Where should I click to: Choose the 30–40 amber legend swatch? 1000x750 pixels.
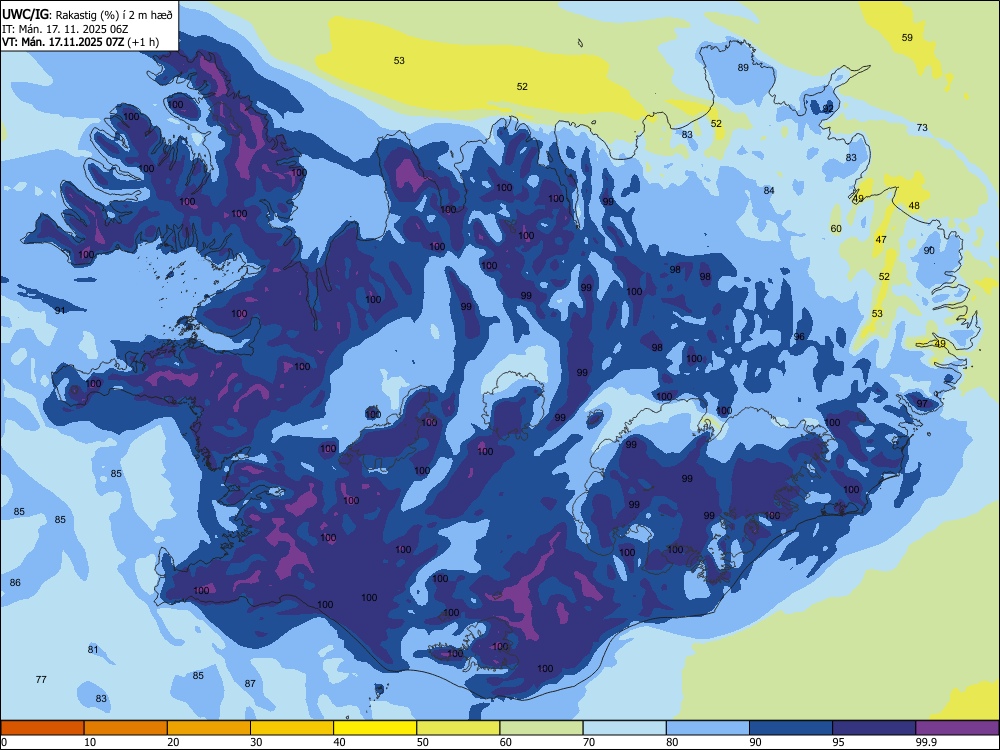292,728
